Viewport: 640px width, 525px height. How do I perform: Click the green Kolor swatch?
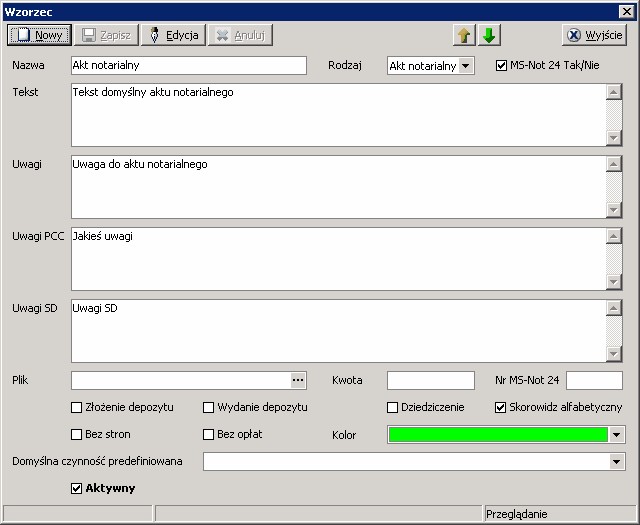[497, 435]
